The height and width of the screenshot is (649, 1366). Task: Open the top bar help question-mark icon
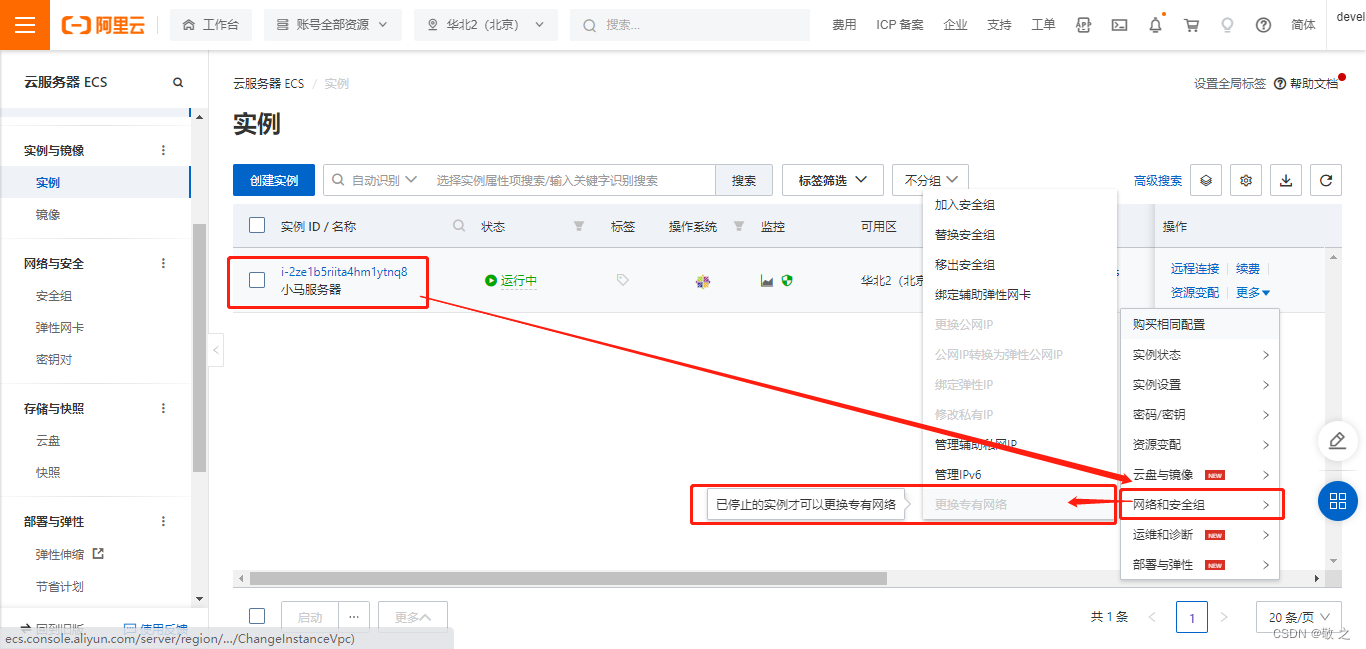pos(1263,25)
